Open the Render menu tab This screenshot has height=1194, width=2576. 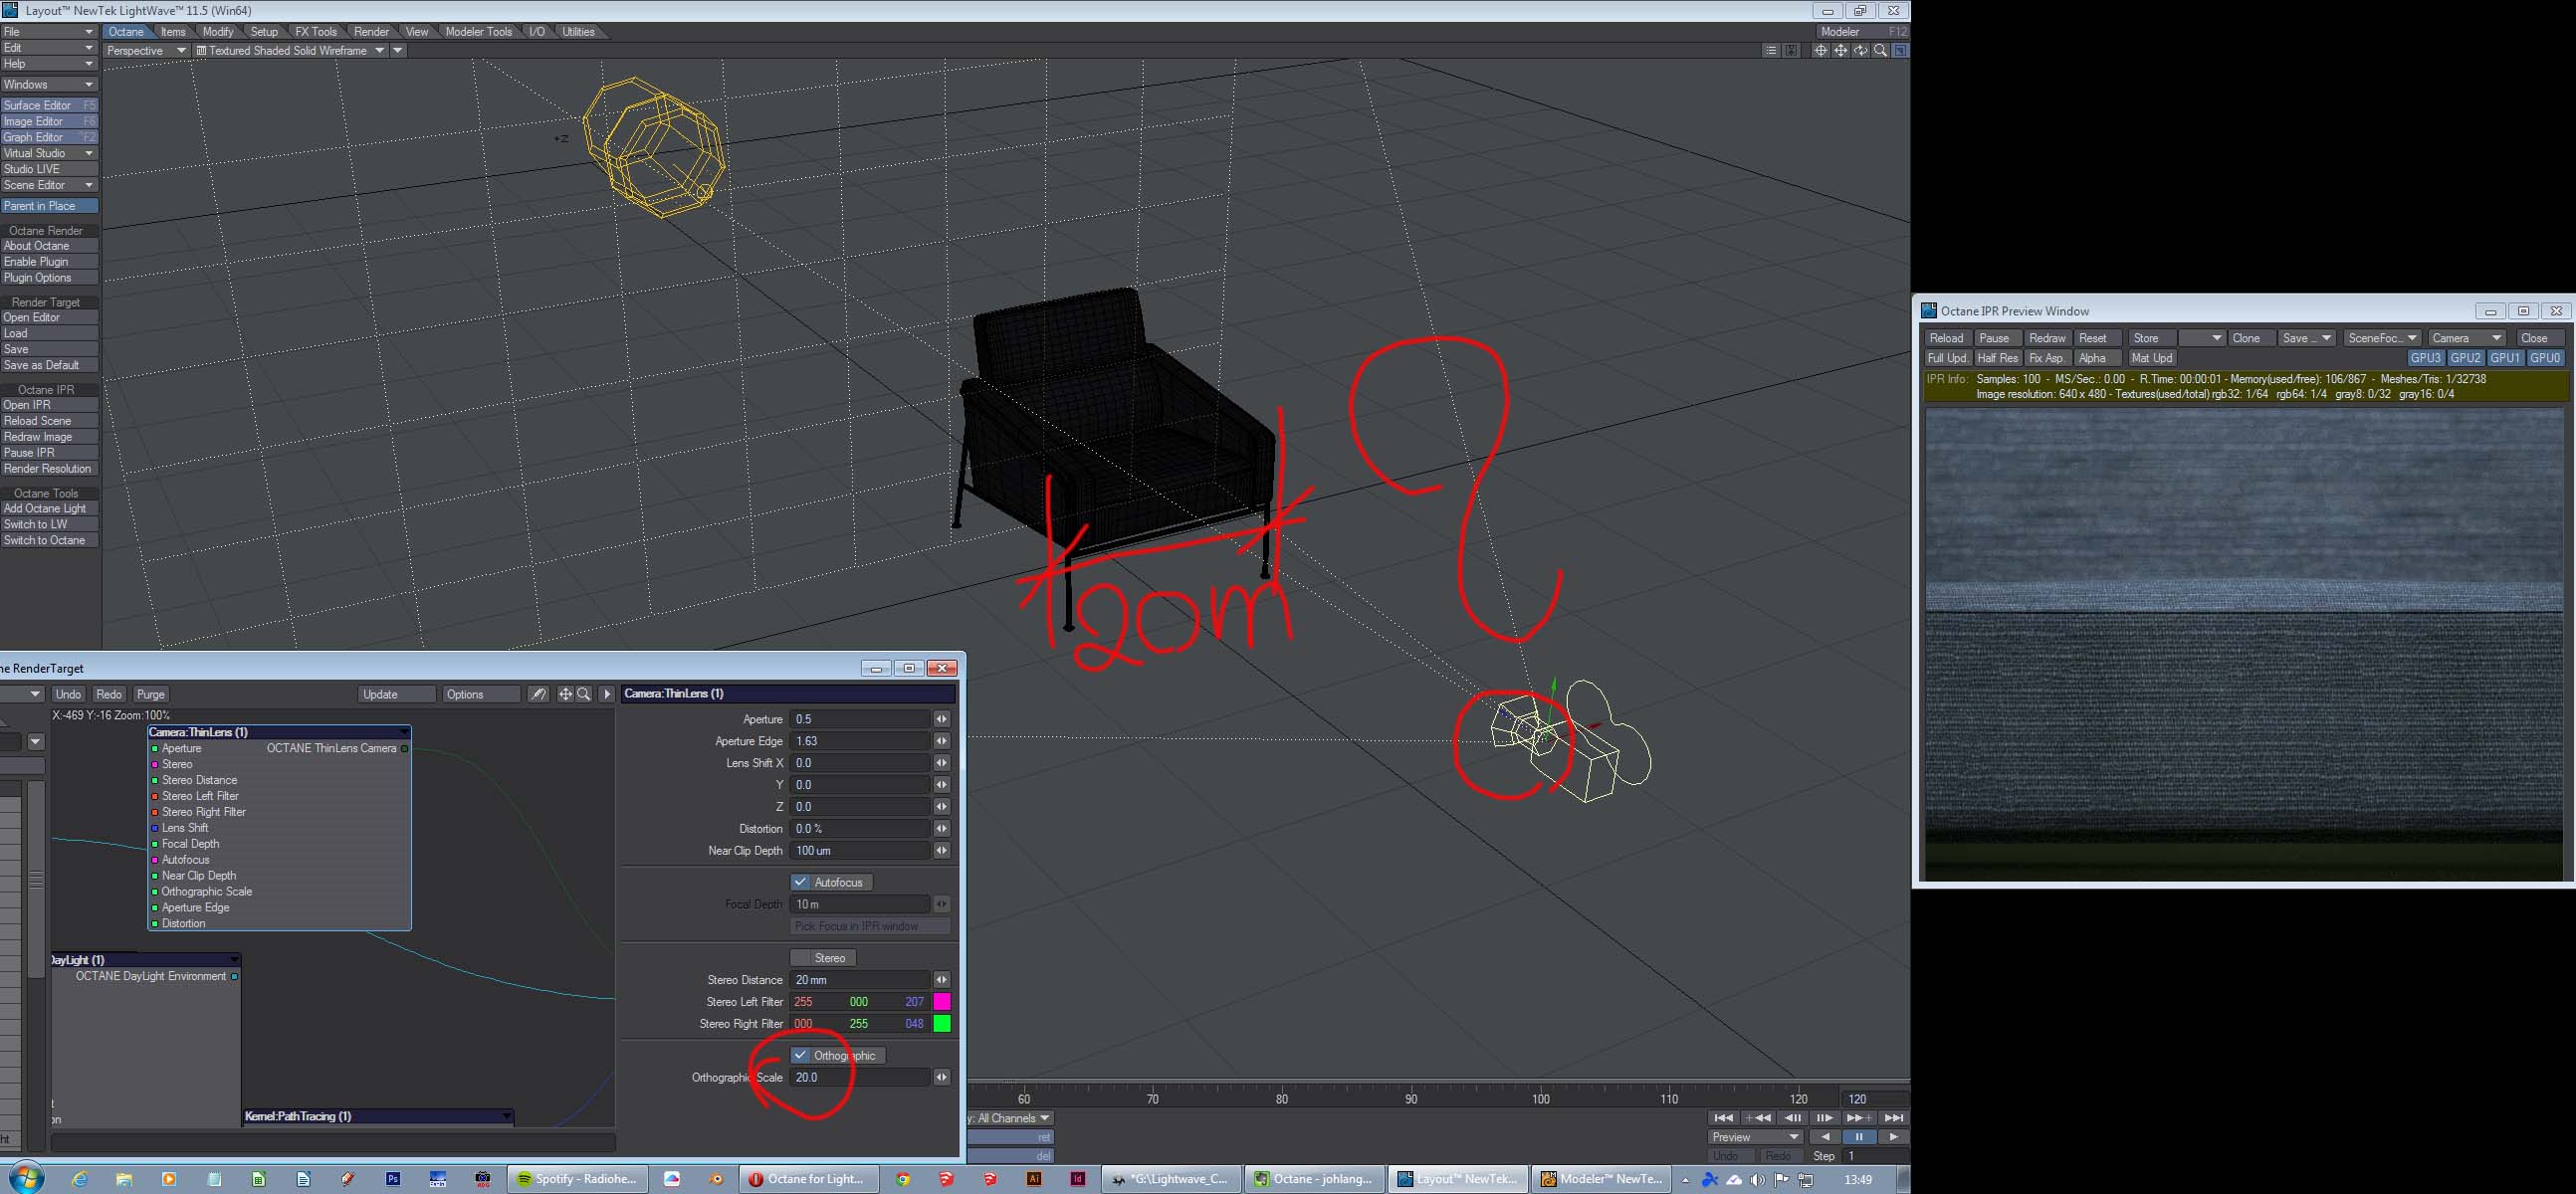(x=371, y=32)
